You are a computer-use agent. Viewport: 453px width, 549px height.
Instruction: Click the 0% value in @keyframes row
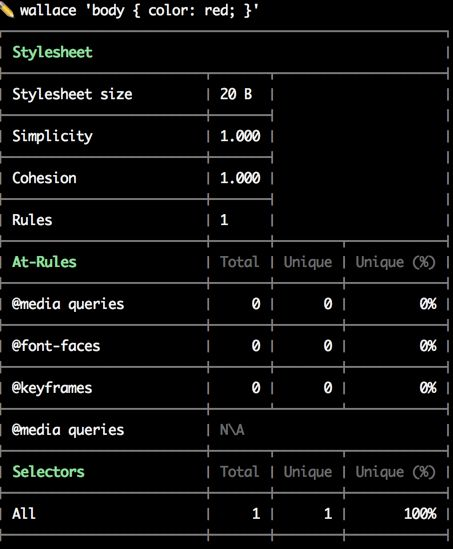428,388
